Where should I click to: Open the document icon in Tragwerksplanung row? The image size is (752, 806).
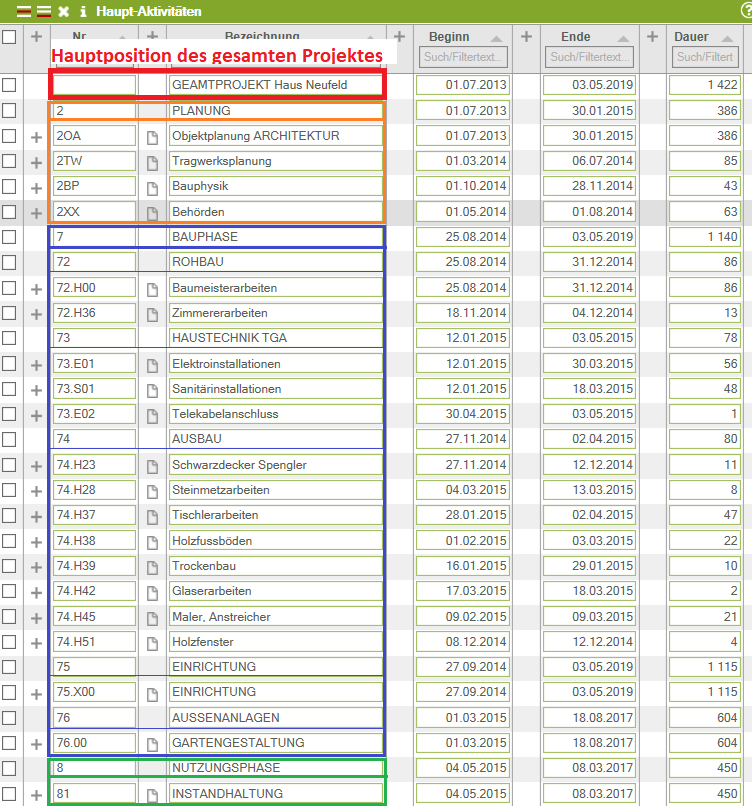[153, 161]
